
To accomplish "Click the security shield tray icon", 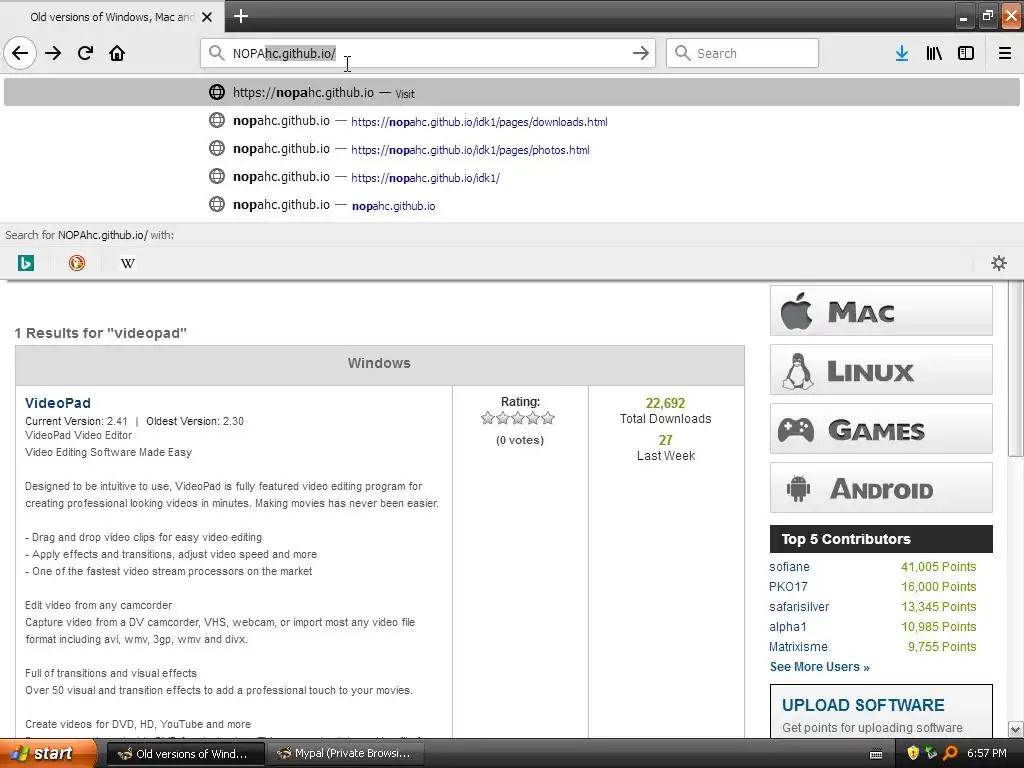I will pyautogui.click(x=913, y=754).
